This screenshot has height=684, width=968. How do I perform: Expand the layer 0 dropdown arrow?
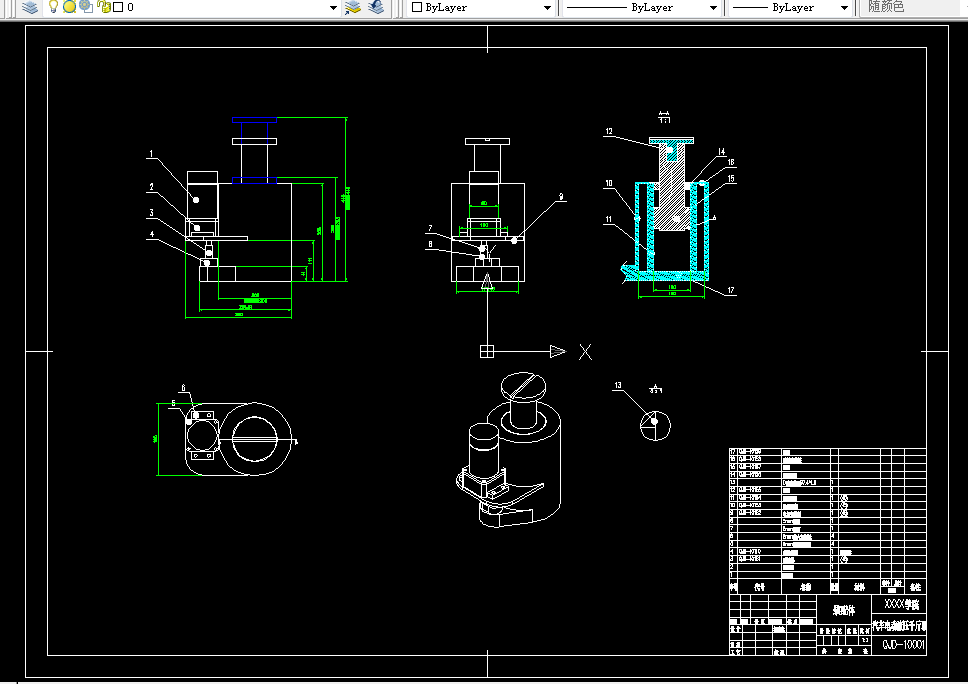pyautogui.click(x=333, y=8)
